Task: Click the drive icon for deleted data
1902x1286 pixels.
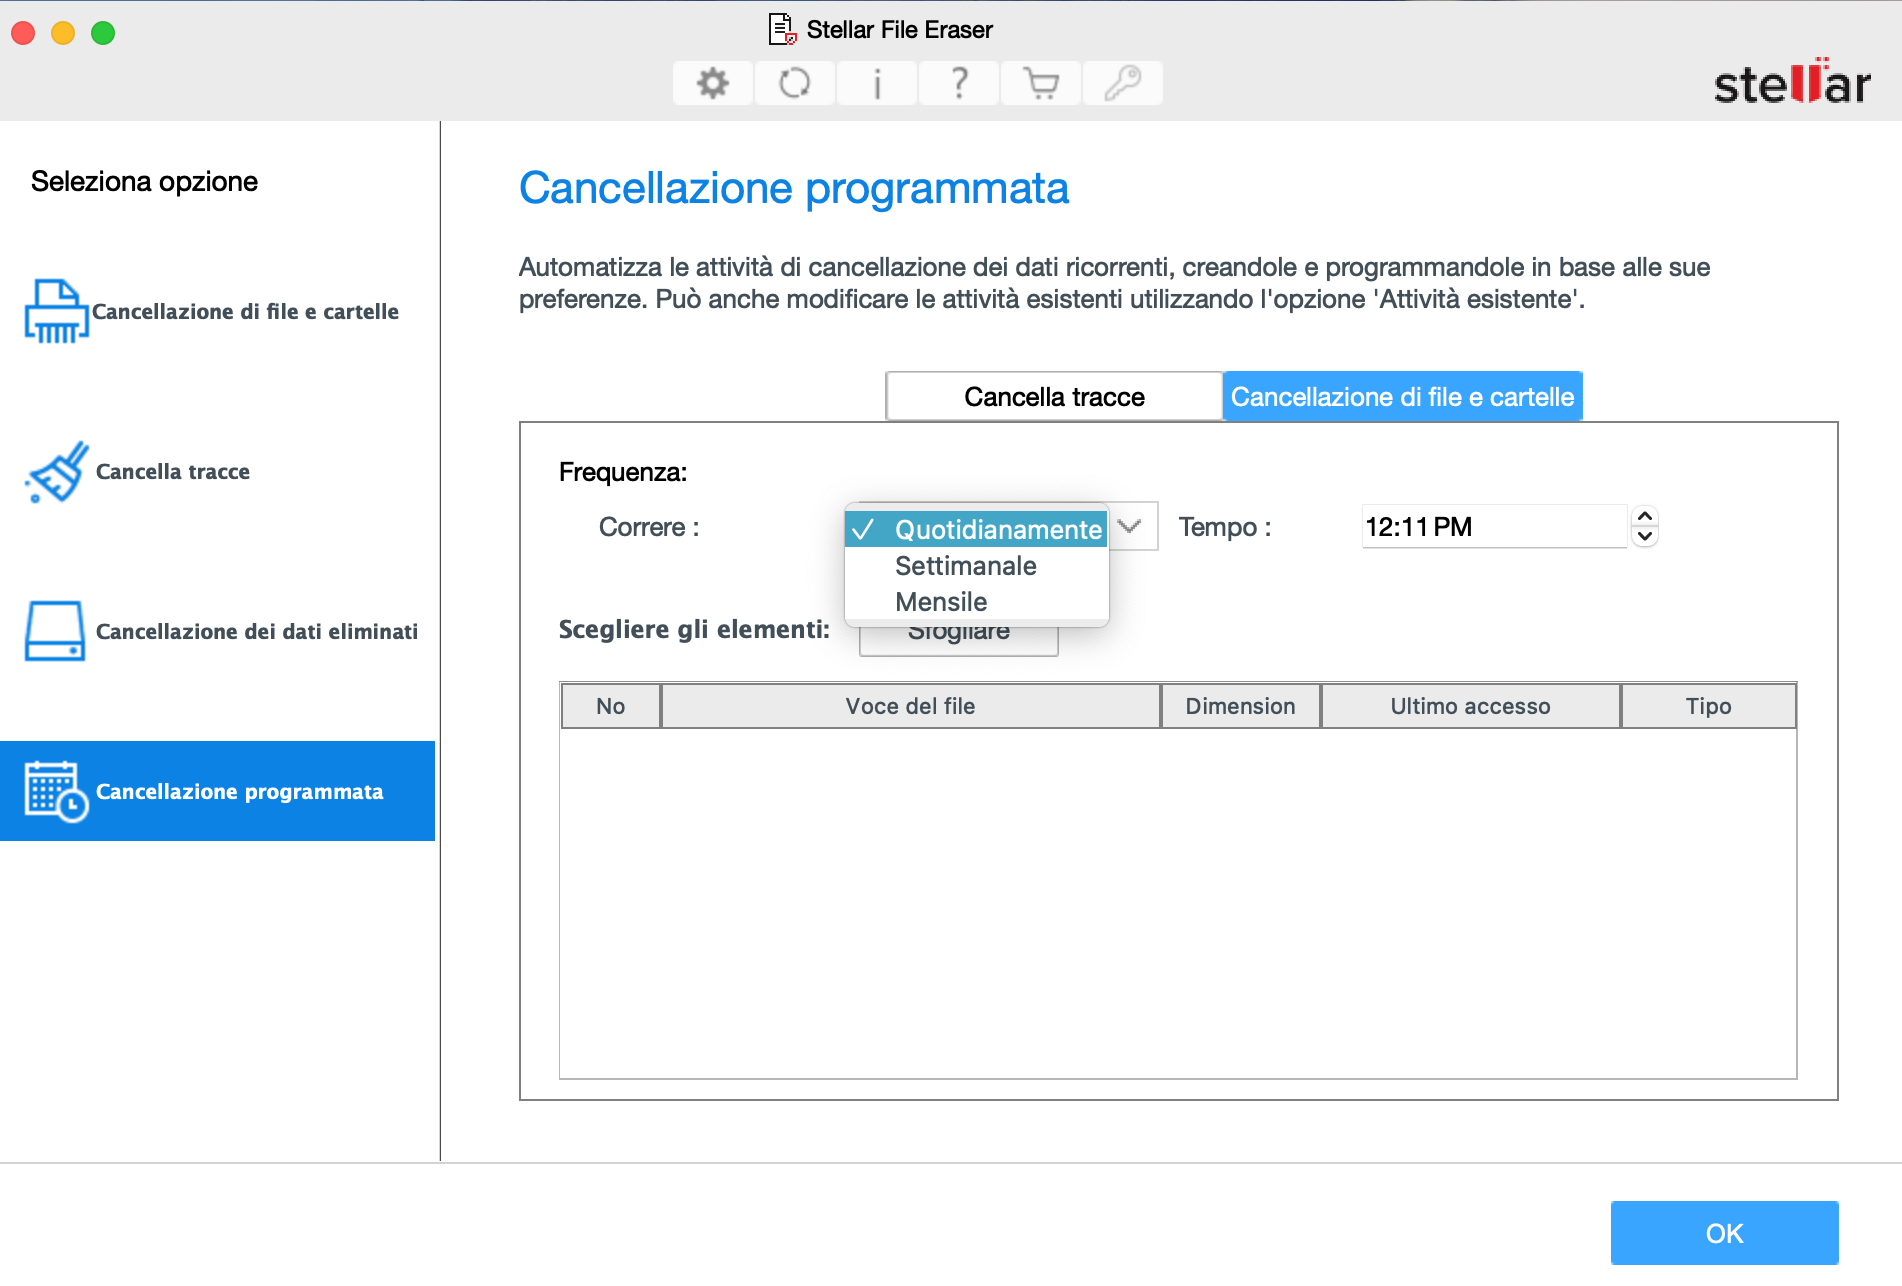Action: click(x=55, y=631)
